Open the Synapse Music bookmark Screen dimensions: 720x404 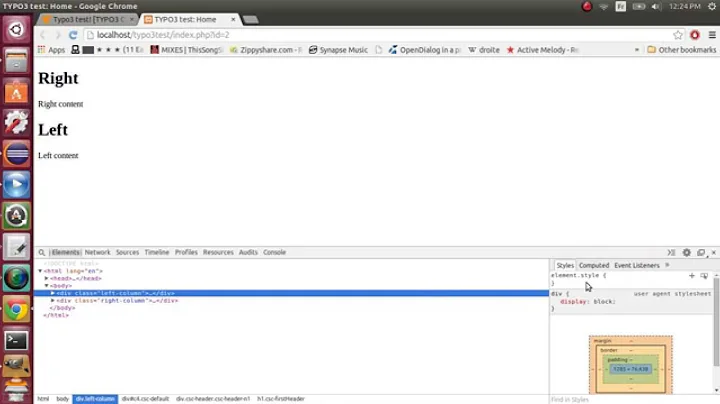(x=338, y=50)
